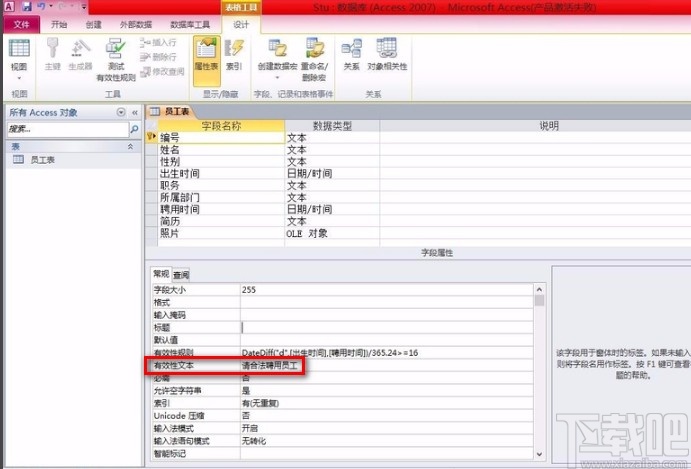Open the 视图 view switcher button
The image size is (691, 469).
(x=19, y=59)
